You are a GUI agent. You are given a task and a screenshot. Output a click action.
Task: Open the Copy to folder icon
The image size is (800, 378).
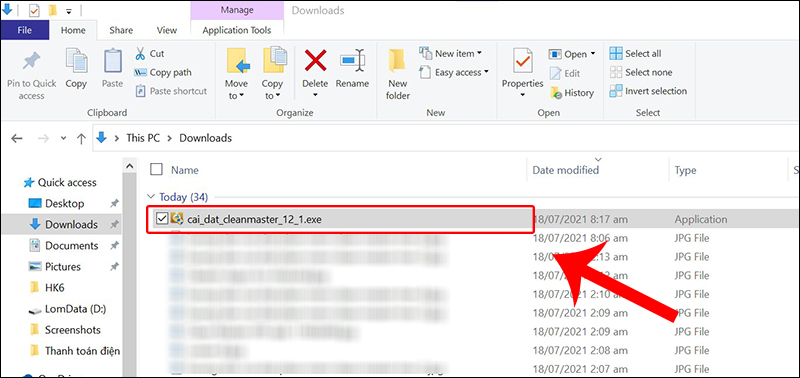click(274, 61)
